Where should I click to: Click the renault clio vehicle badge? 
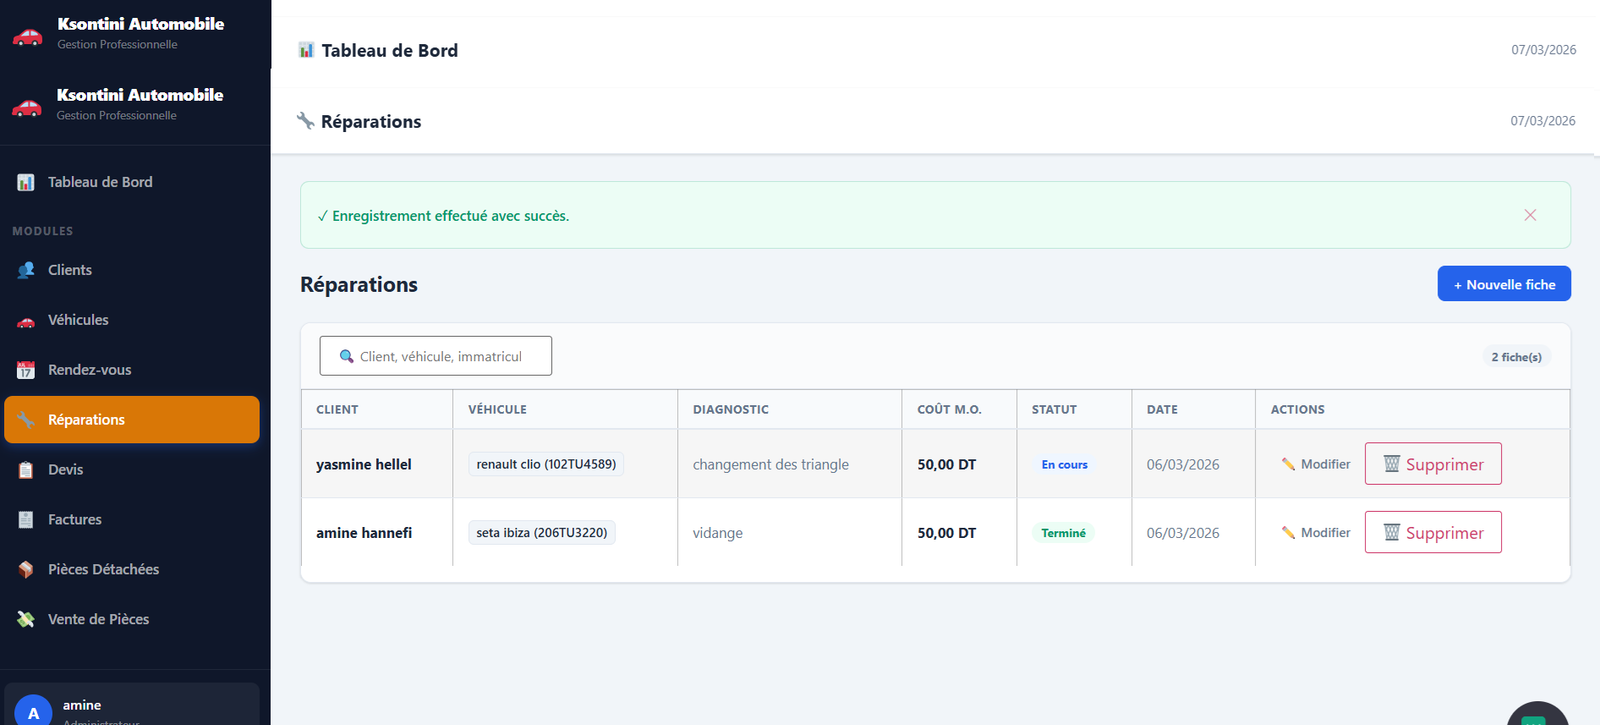546,464
